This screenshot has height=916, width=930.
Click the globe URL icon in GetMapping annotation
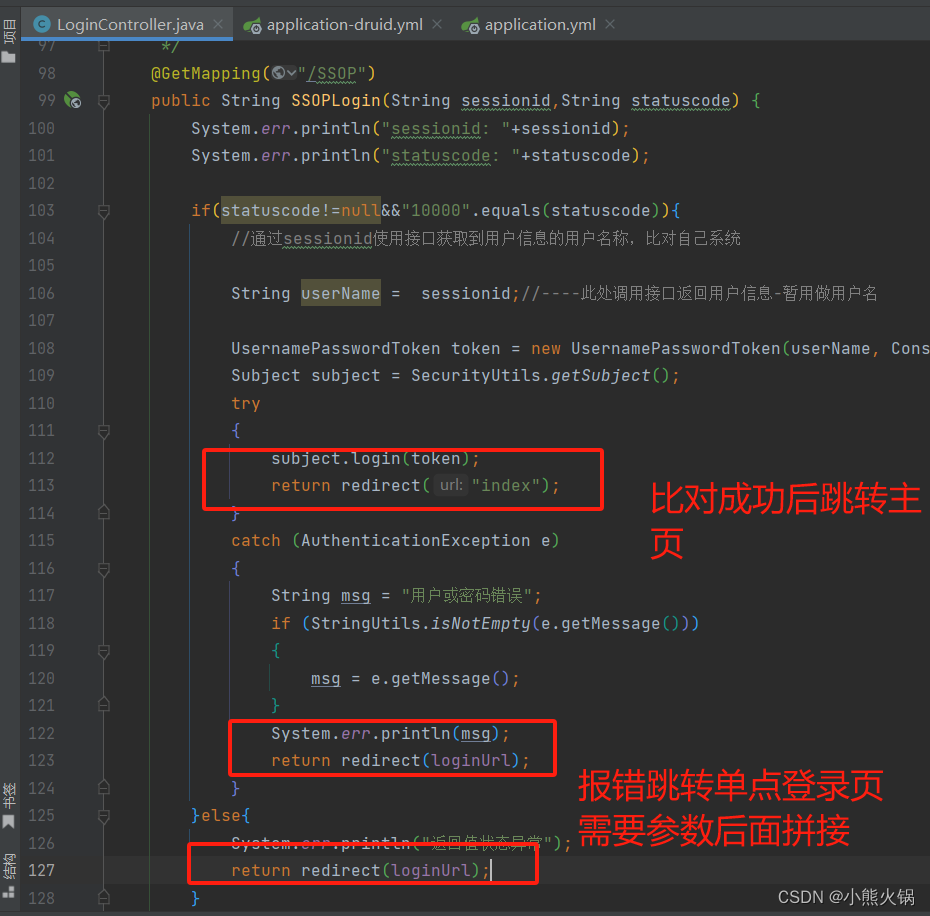pyautogui.click(x=284, y=73)
